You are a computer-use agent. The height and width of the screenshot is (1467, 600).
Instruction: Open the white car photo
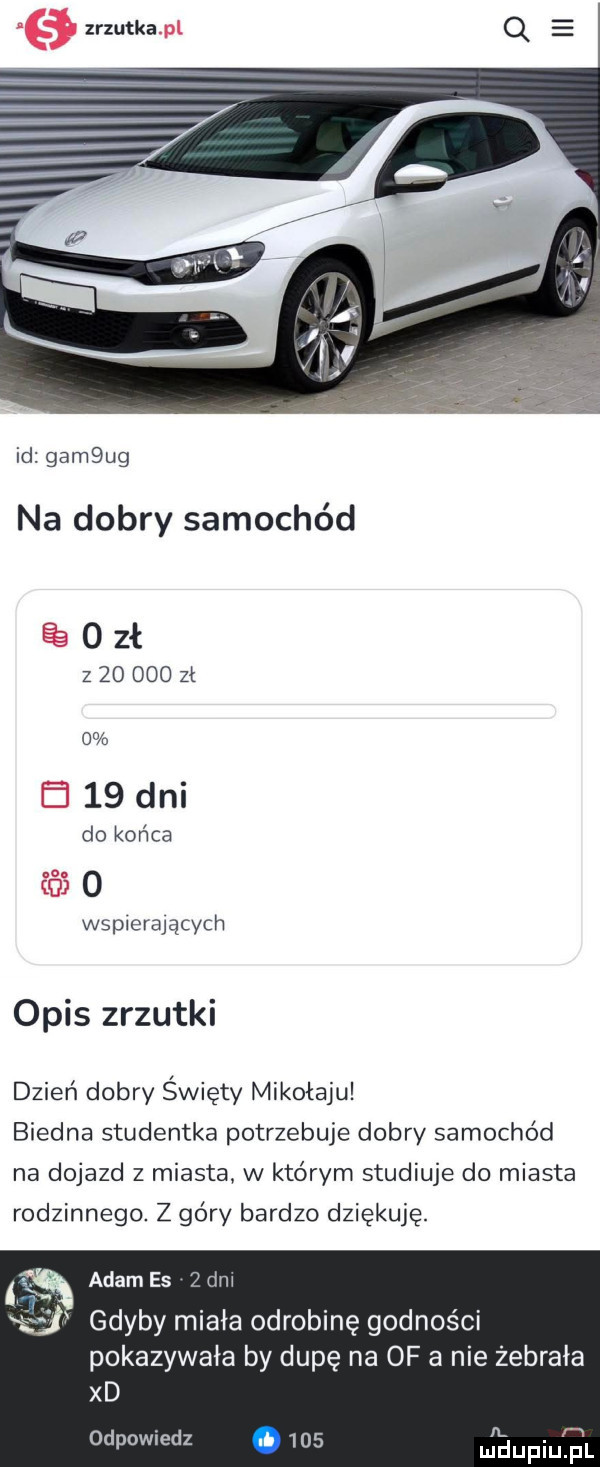[300, 240]
